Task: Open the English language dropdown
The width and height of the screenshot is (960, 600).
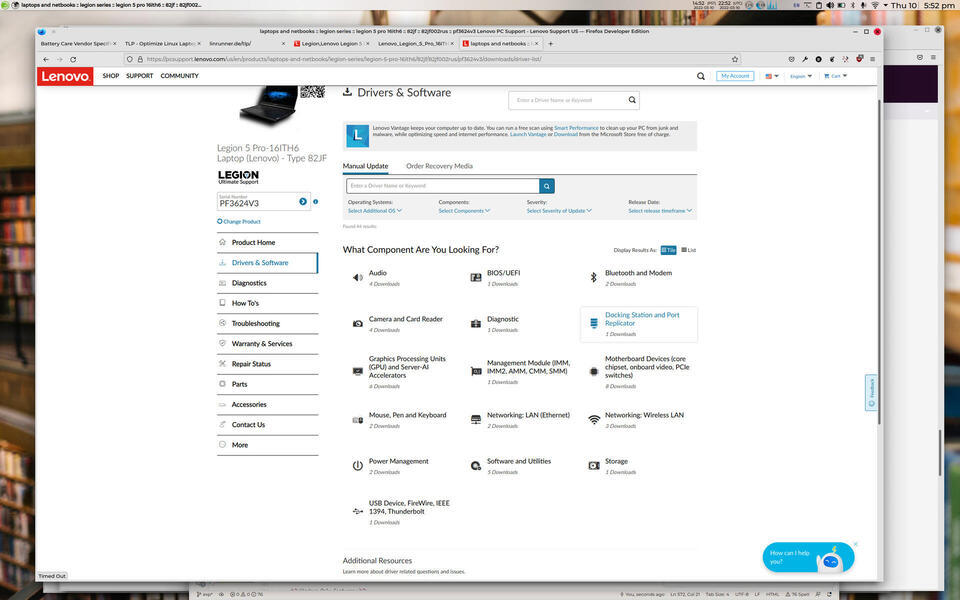Action: (x=801, y=76)
